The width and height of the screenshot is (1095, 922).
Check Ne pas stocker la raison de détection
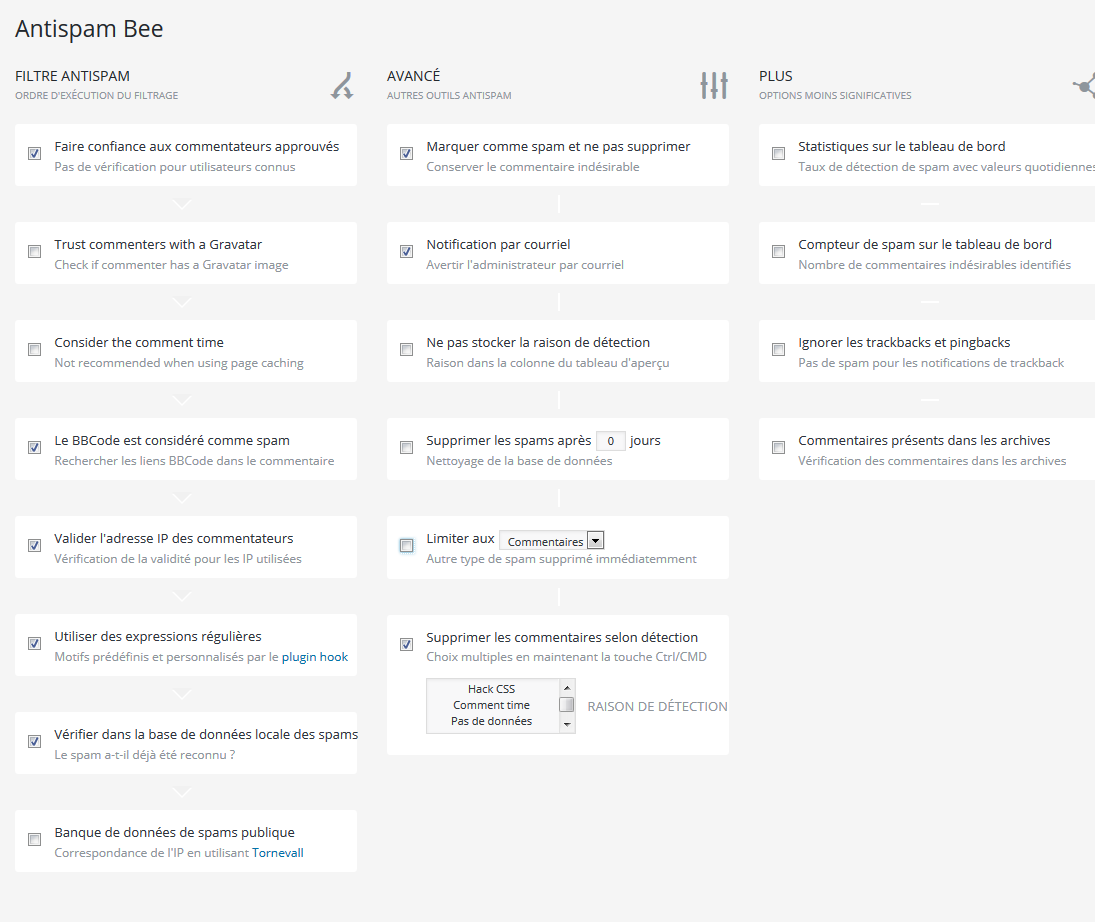406,349
